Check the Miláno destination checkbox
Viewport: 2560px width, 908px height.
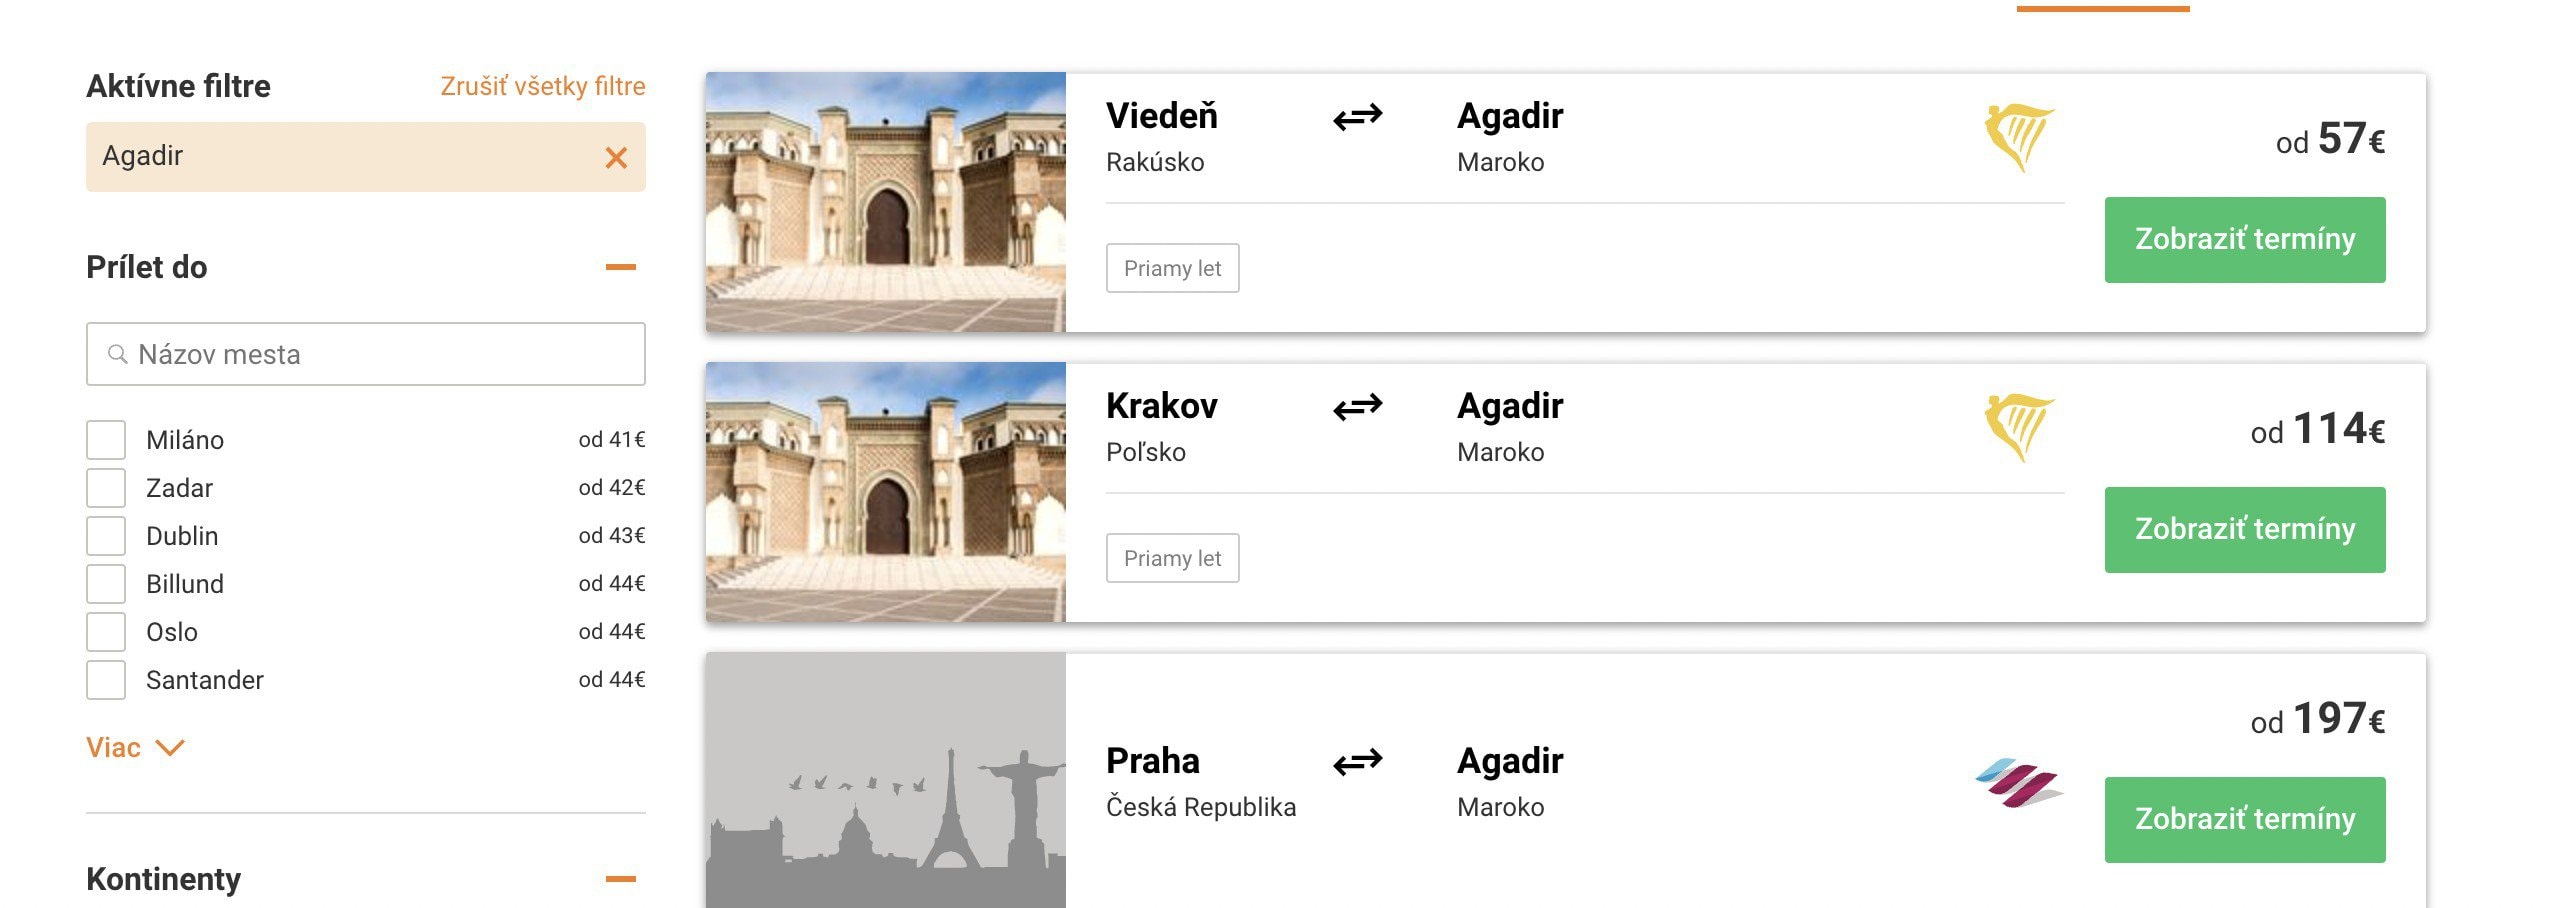(x=106, y=440)
